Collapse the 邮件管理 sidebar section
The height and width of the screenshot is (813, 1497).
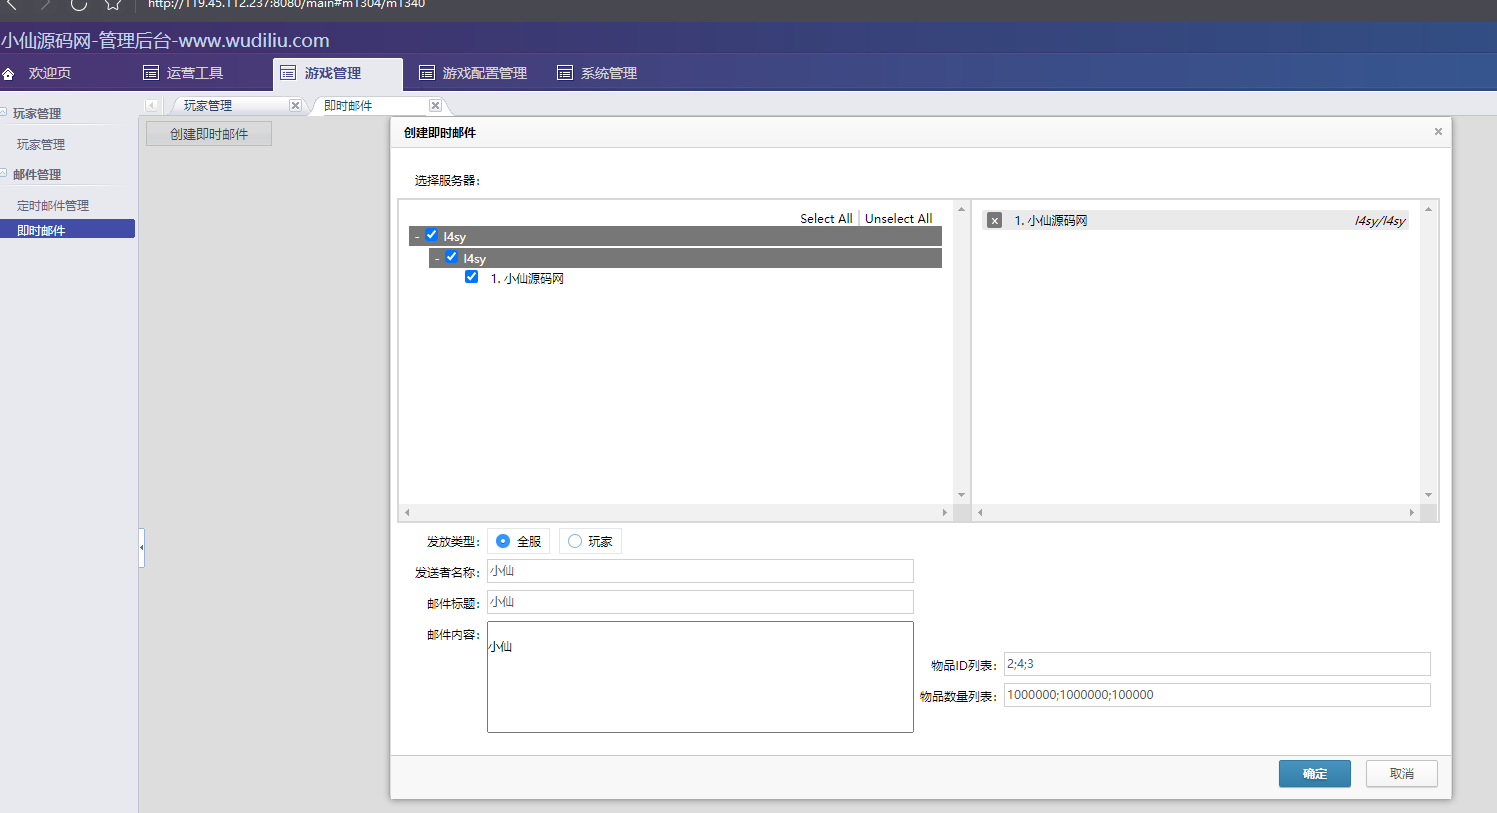4,173
